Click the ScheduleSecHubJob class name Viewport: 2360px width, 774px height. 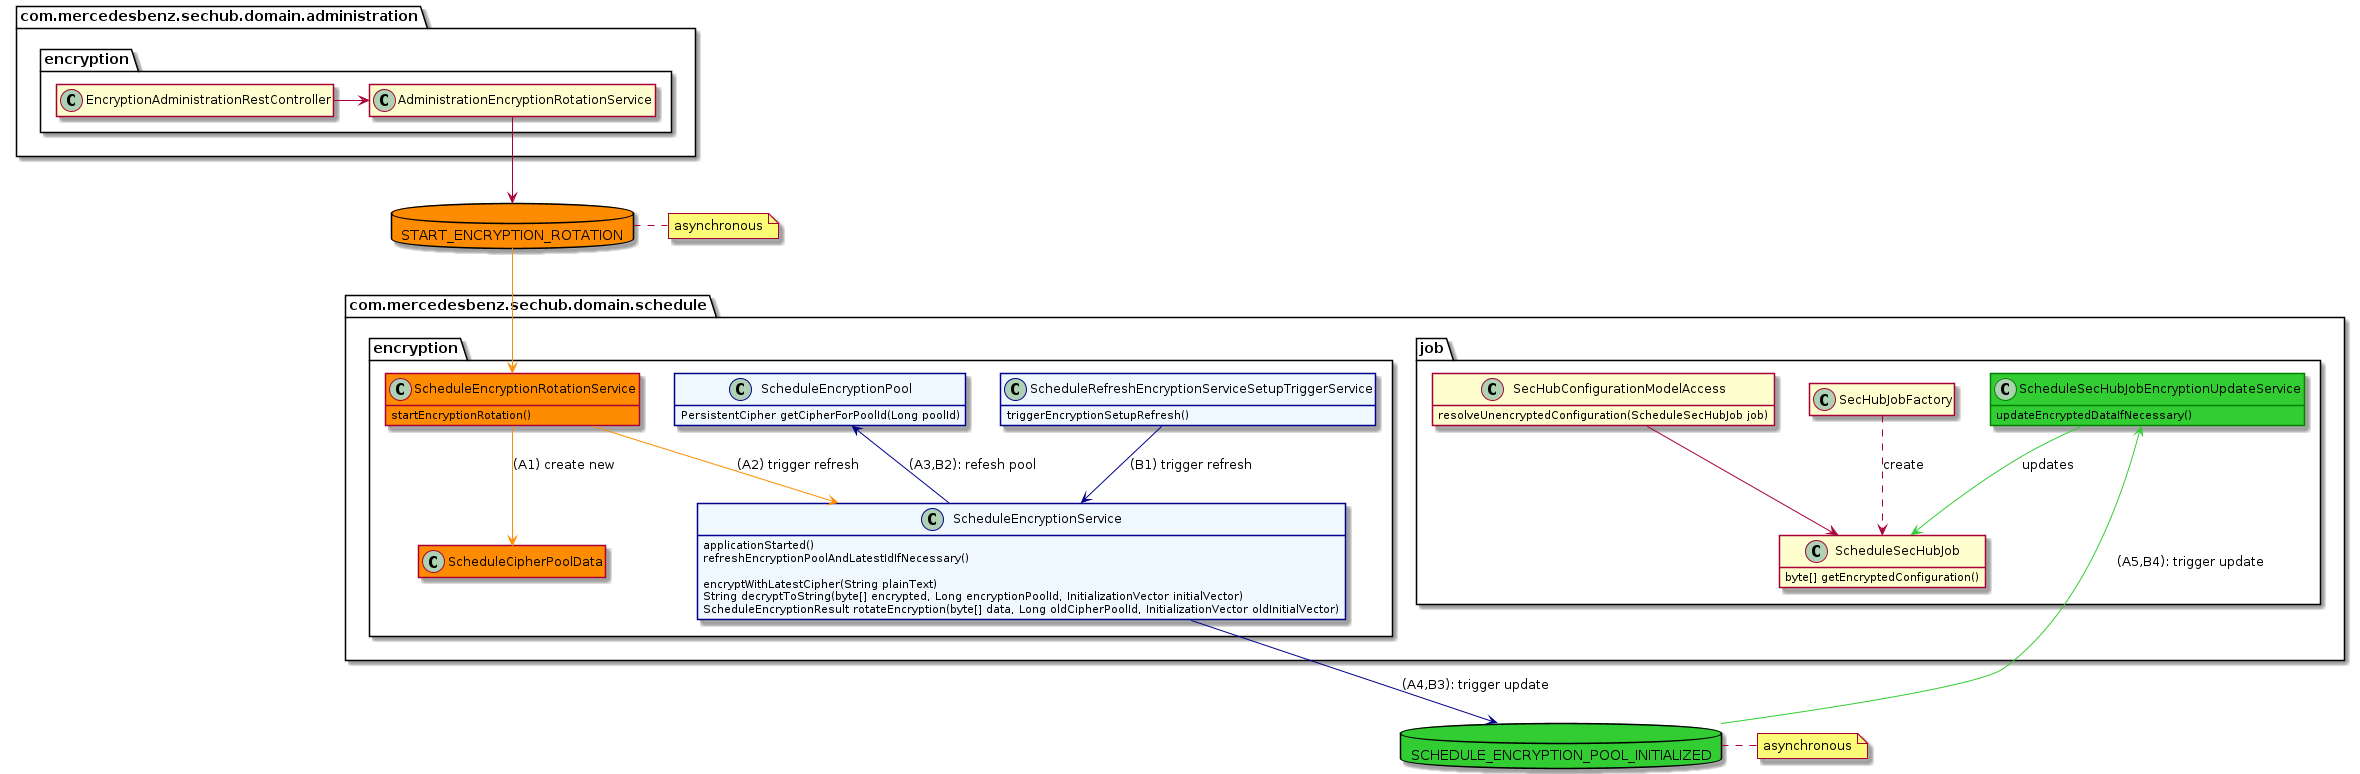tap(1897, 551)
